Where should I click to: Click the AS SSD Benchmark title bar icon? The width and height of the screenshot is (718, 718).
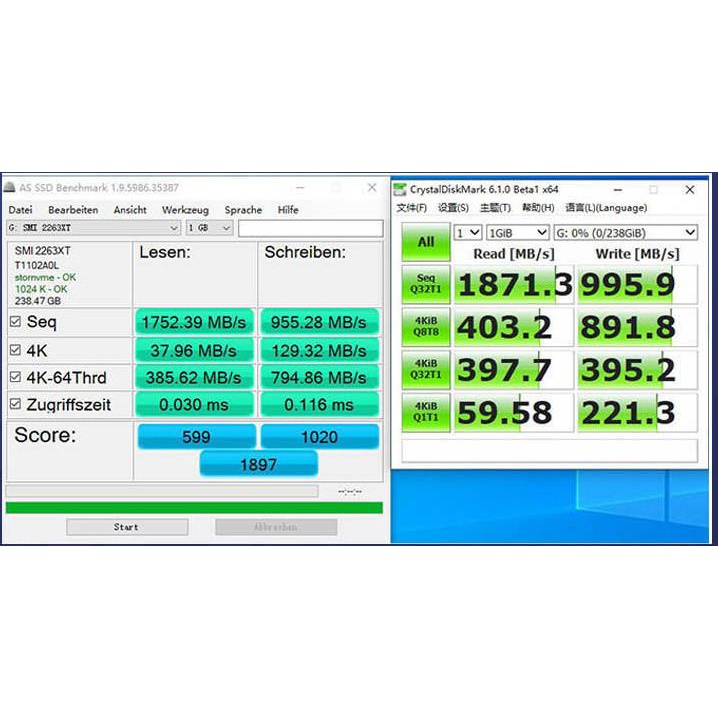(x=10, y=188)
